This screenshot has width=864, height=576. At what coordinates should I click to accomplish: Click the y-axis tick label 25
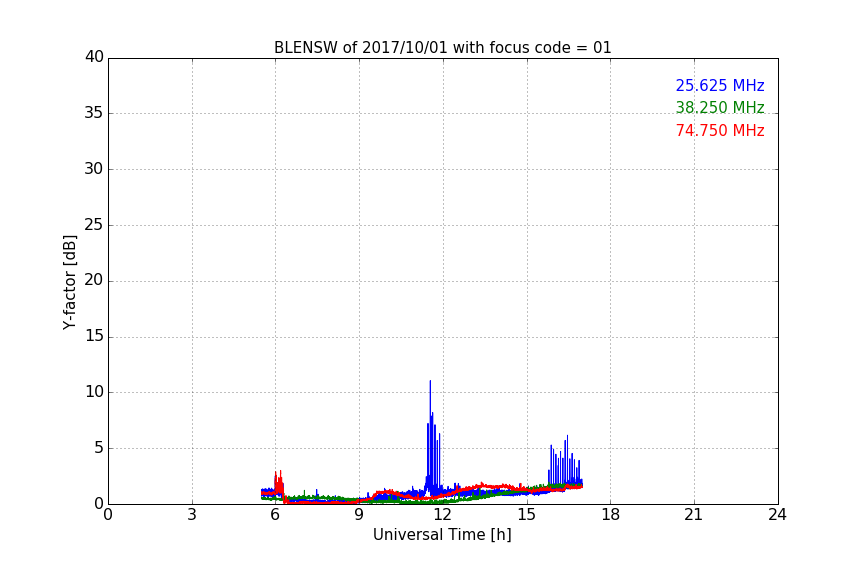[x=94, y=225]
